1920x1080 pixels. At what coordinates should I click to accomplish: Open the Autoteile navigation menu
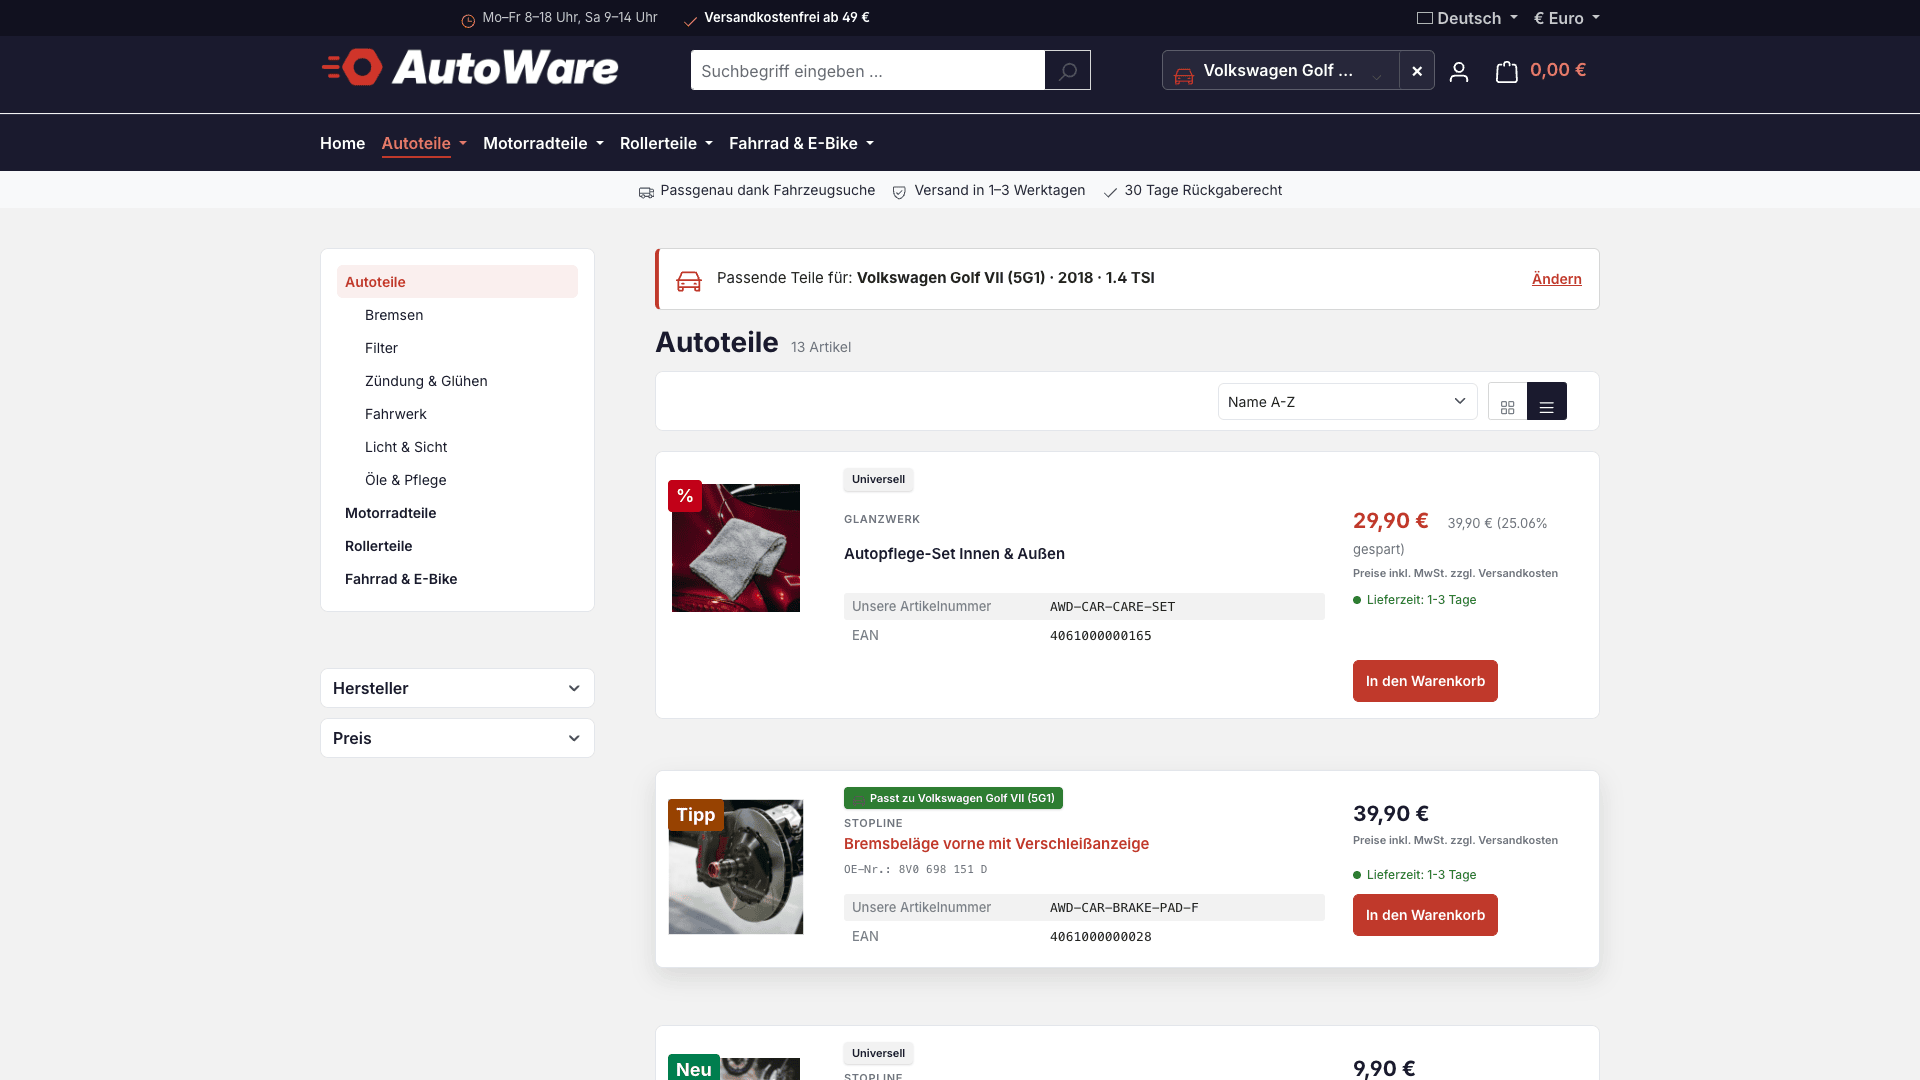coord(424,143)
